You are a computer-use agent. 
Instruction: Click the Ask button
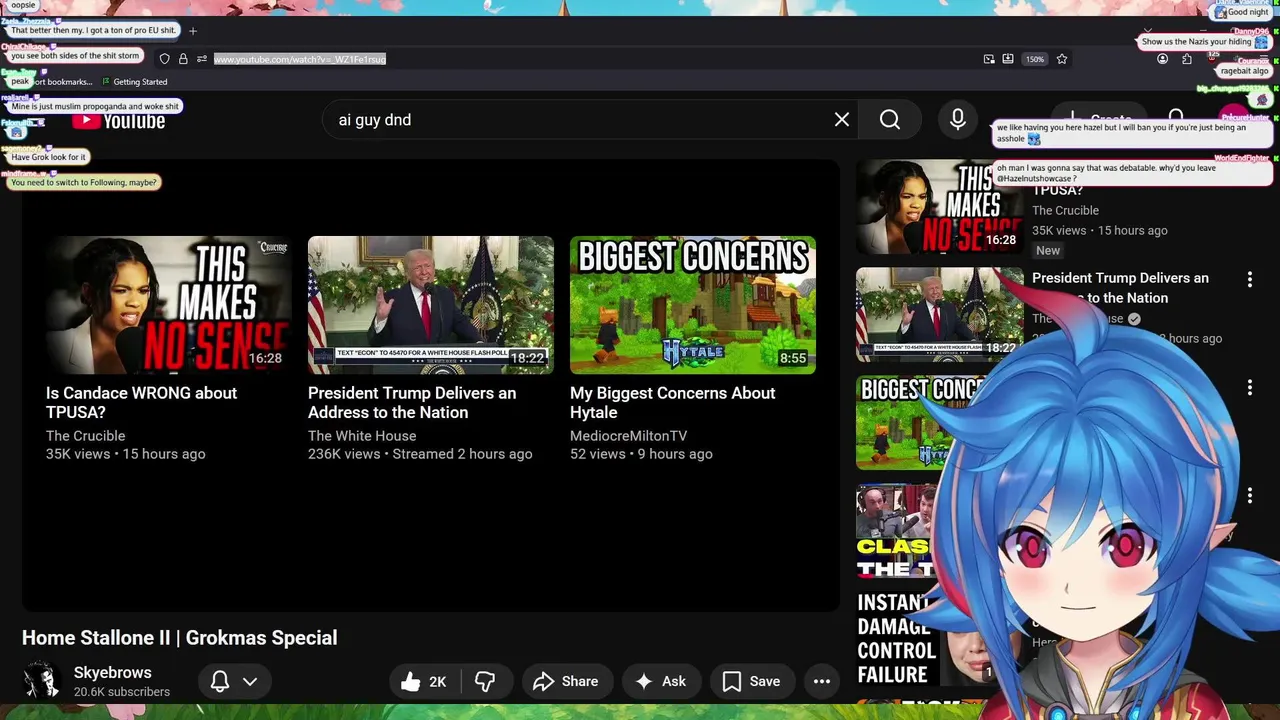tap(661, 681)
